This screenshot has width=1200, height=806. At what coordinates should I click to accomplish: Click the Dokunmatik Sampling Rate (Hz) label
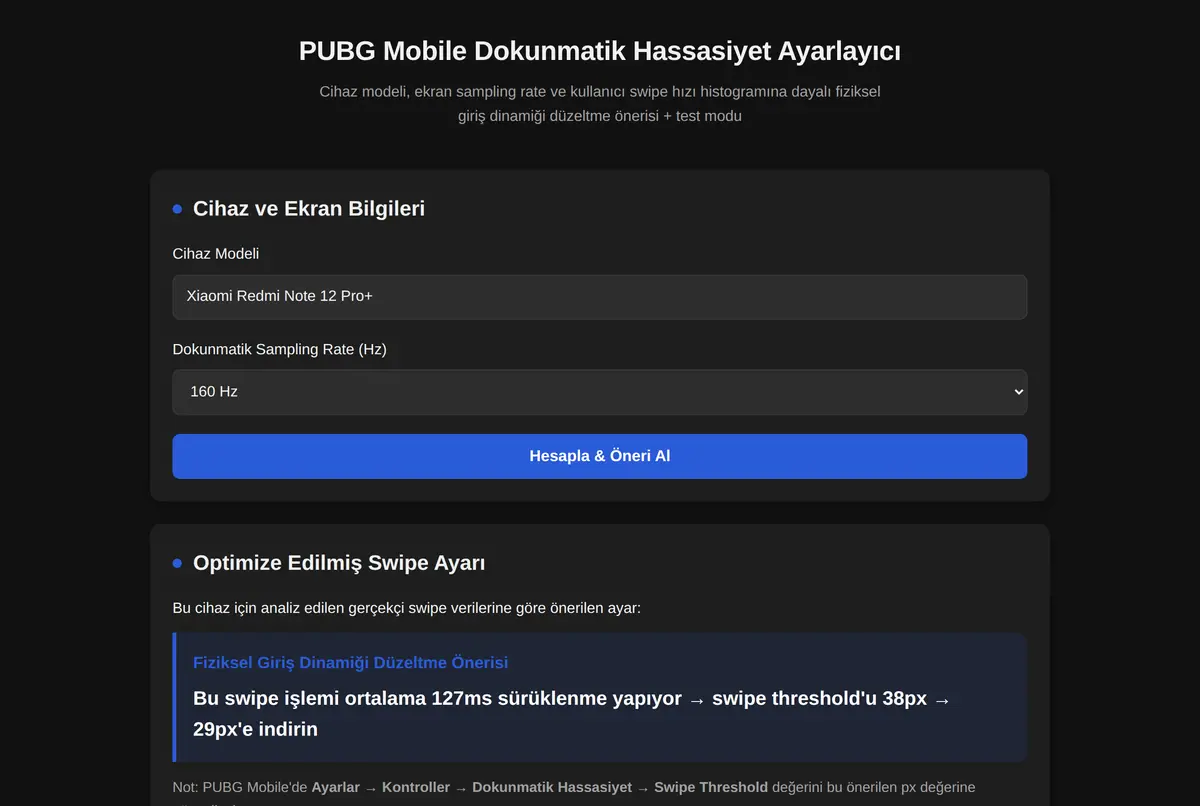click(x=280, y=349)
